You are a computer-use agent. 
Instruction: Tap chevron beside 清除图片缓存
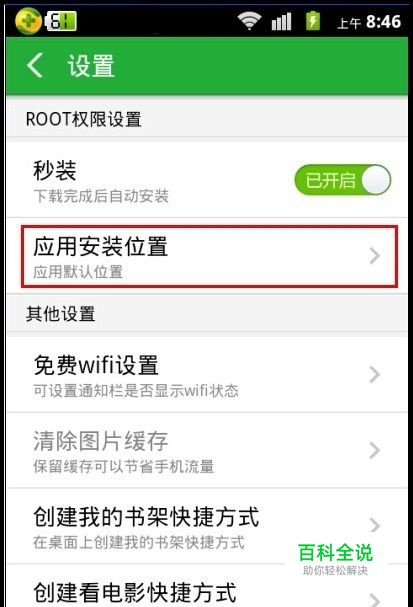point(374,450)
